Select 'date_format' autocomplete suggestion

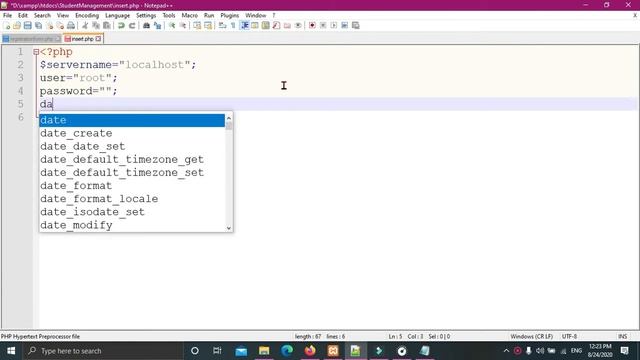[x=132, y=185]
